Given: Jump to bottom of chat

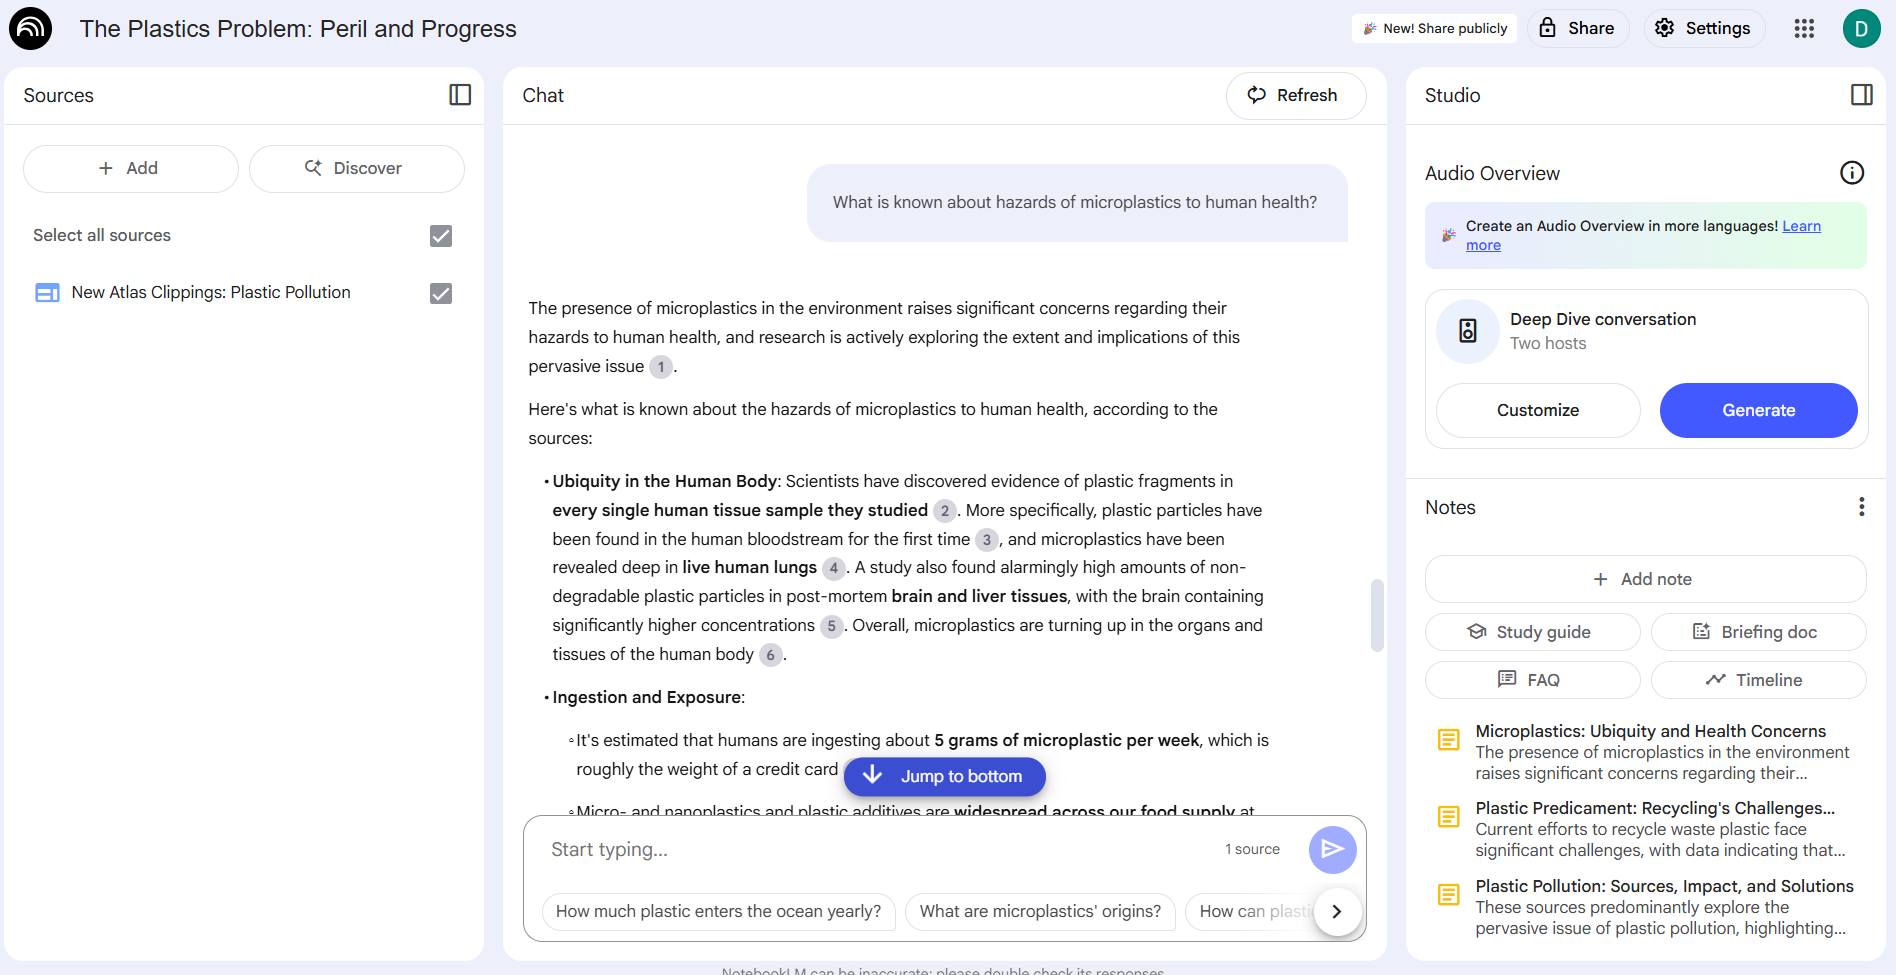Looking at the screenshot, I should [944, 776].
